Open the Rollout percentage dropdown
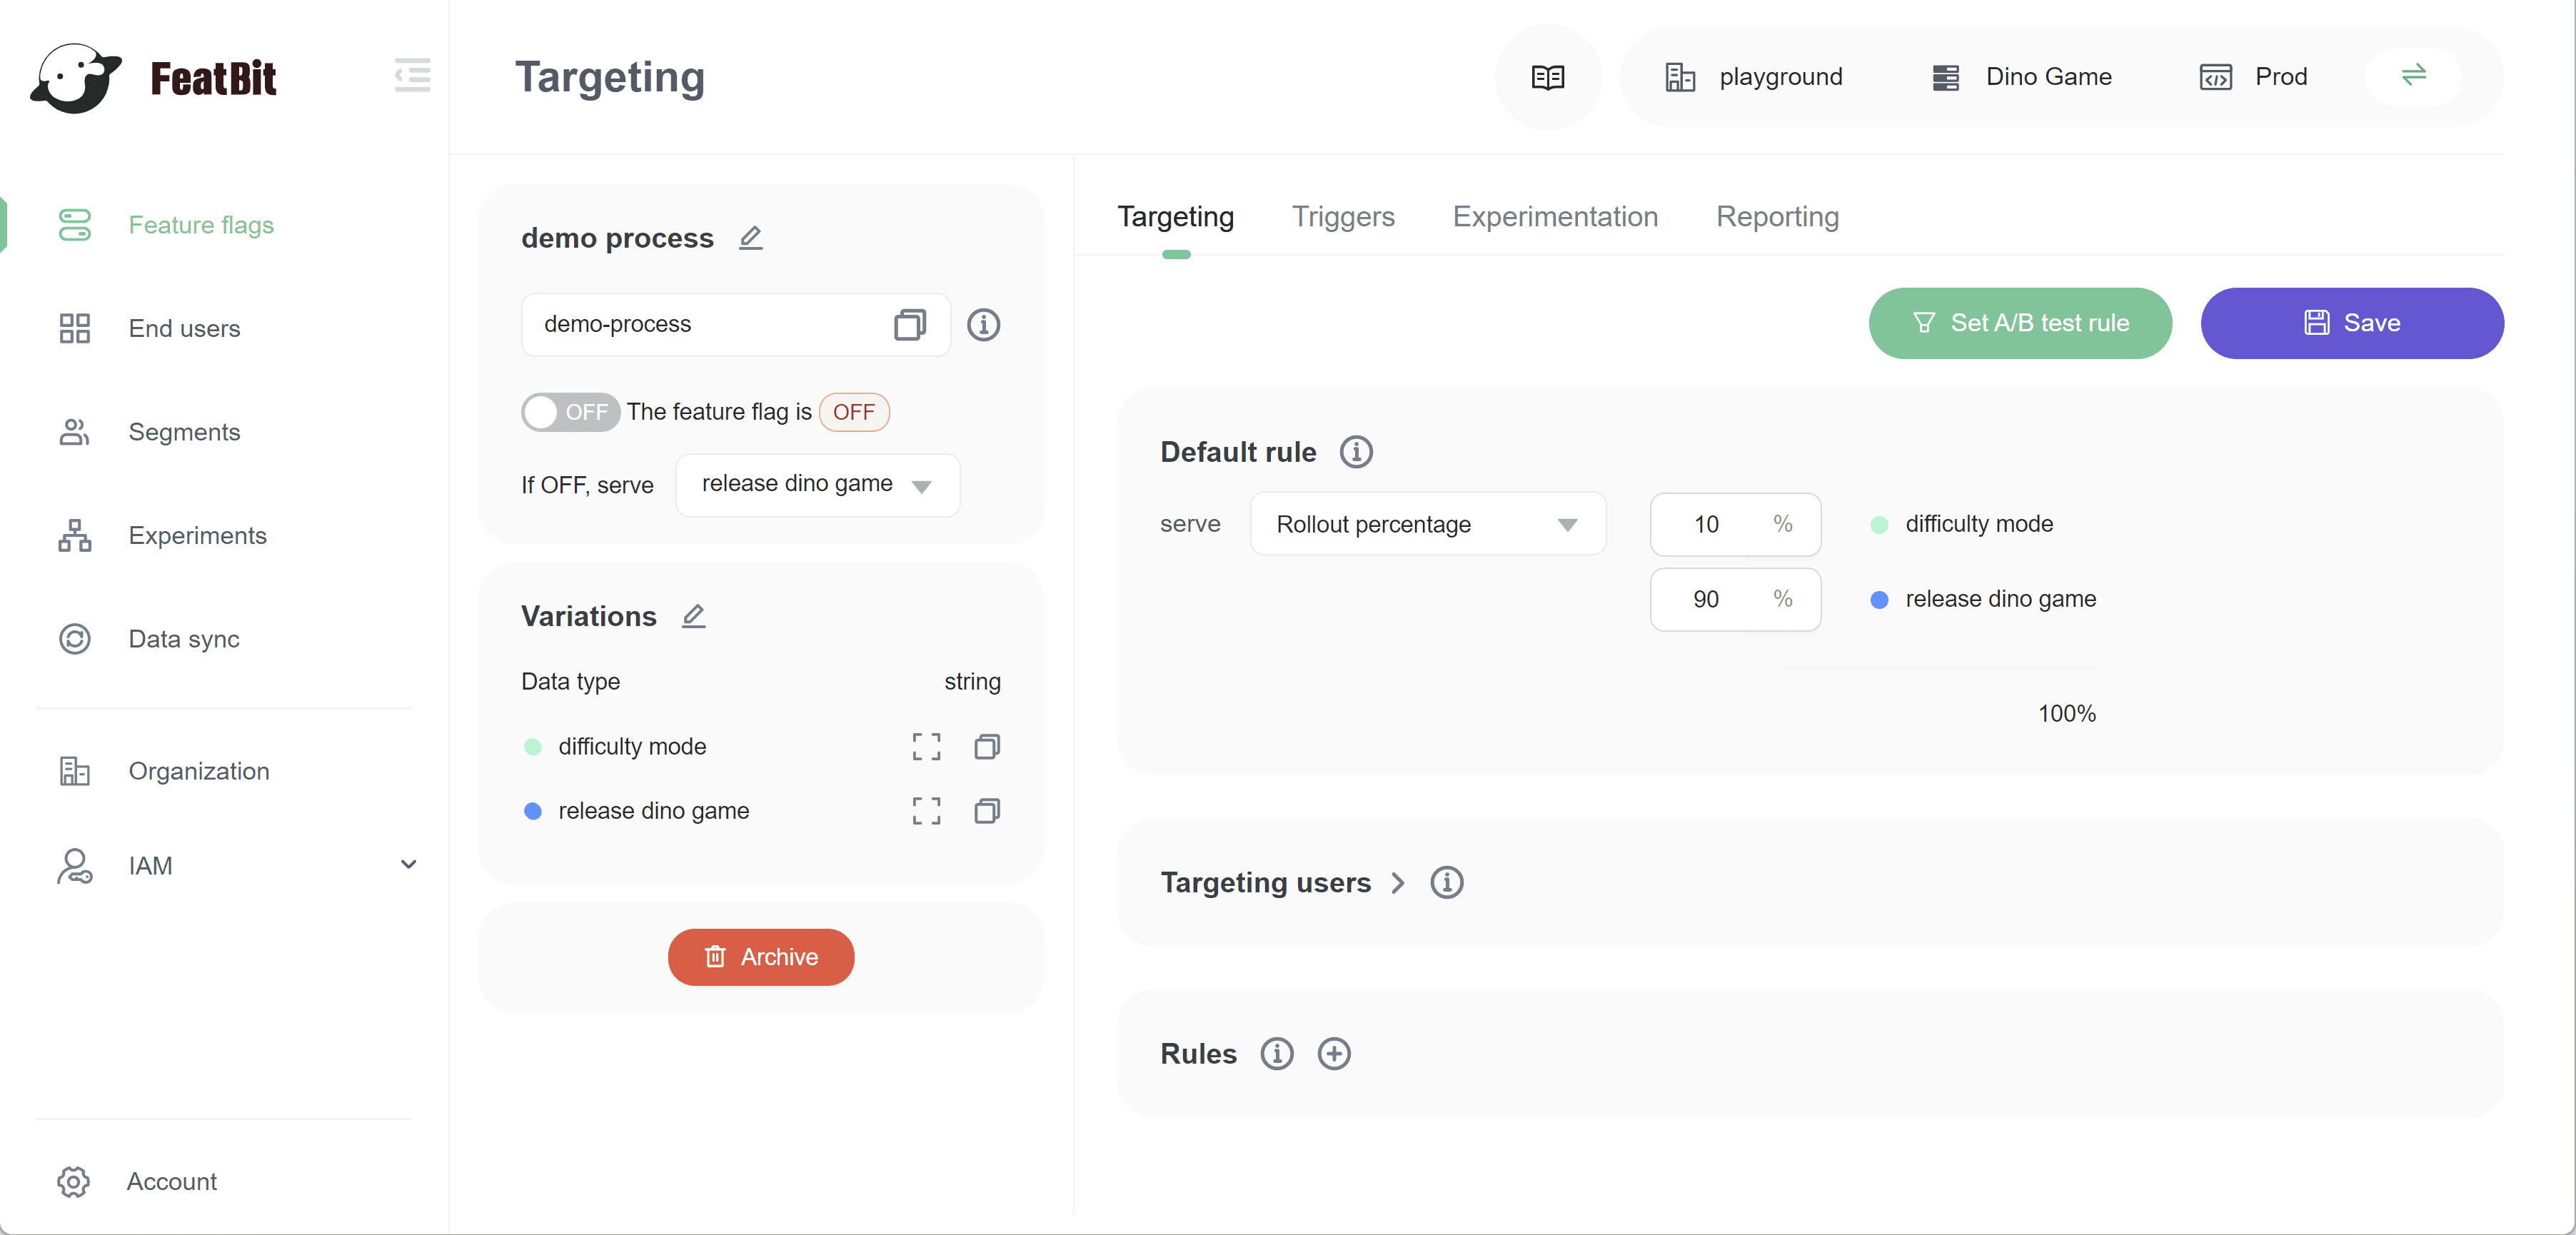The height and width of the screenshot is (1235, 2576). (x=1427, y=524)
